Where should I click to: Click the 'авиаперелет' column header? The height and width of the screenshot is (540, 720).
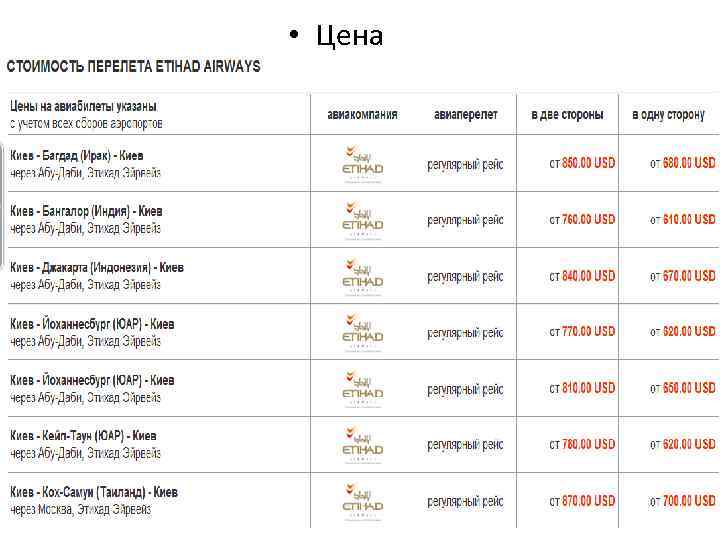click(x=465, y=115)
